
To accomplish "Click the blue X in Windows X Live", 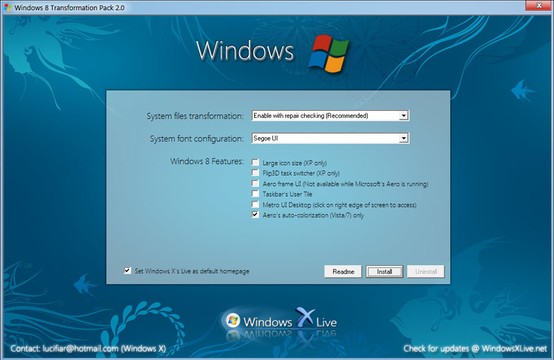I will pyautogui.click(x=304, y=316).
